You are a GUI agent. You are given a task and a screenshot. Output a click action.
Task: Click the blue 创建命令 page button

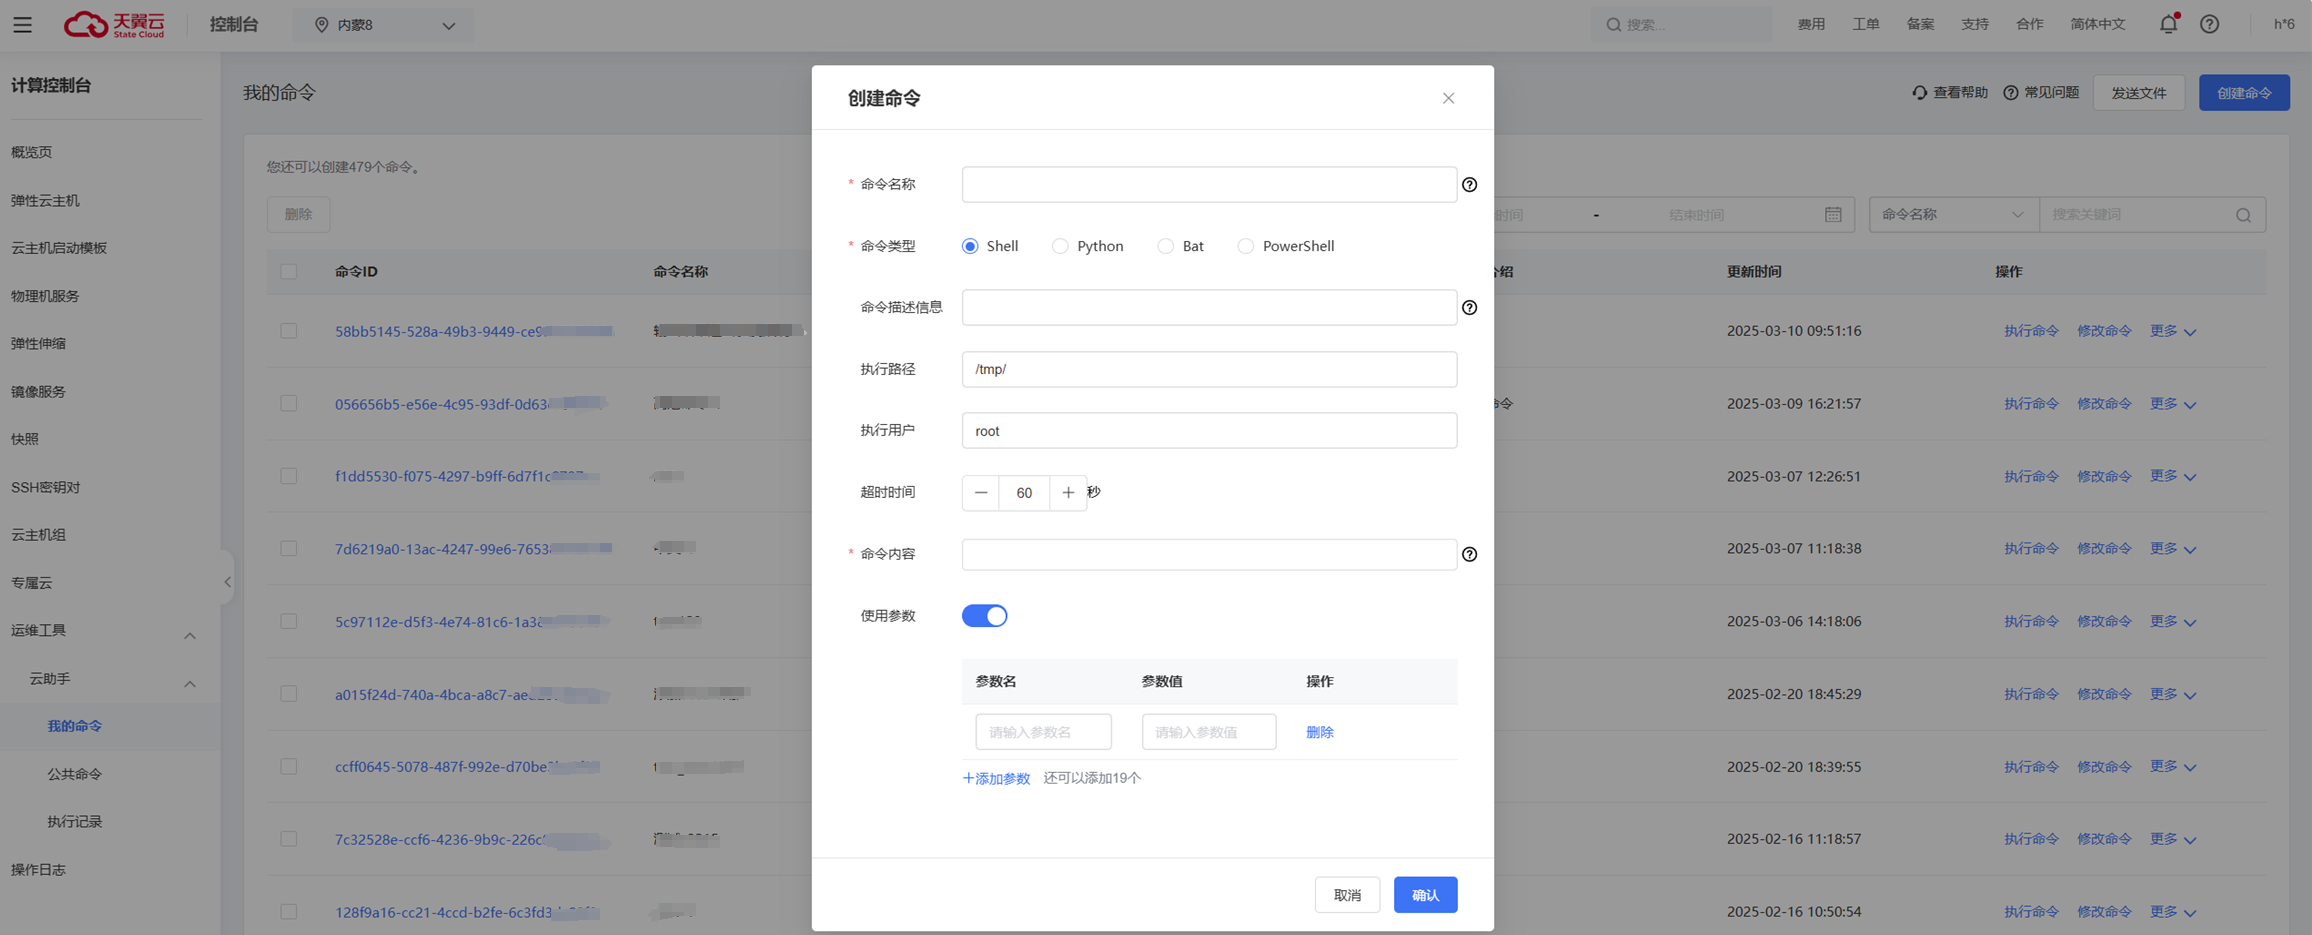click(2244, 93)
